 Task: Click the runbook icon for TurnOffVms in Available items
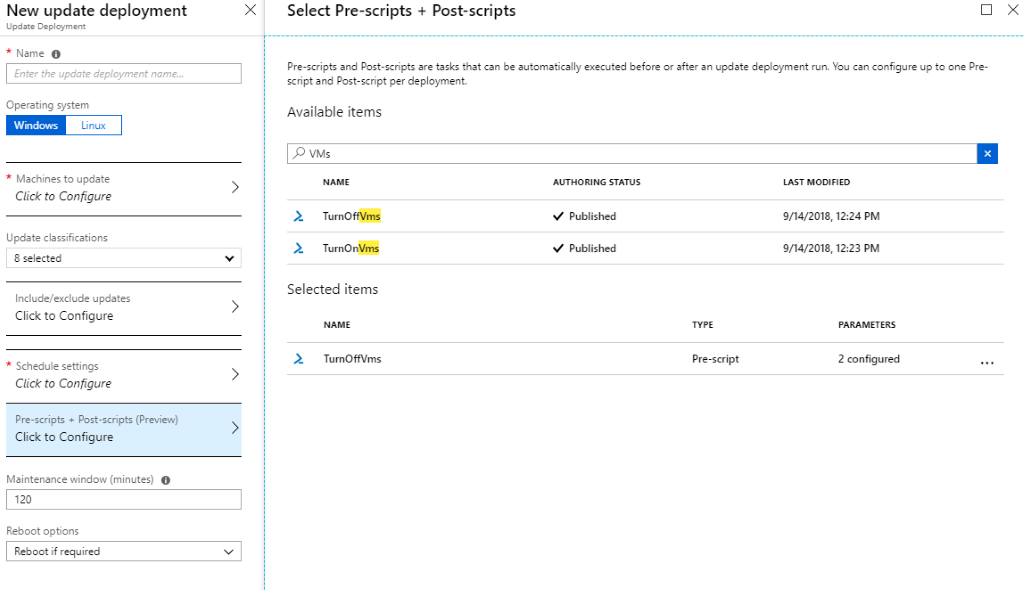[x=298, y=216]
